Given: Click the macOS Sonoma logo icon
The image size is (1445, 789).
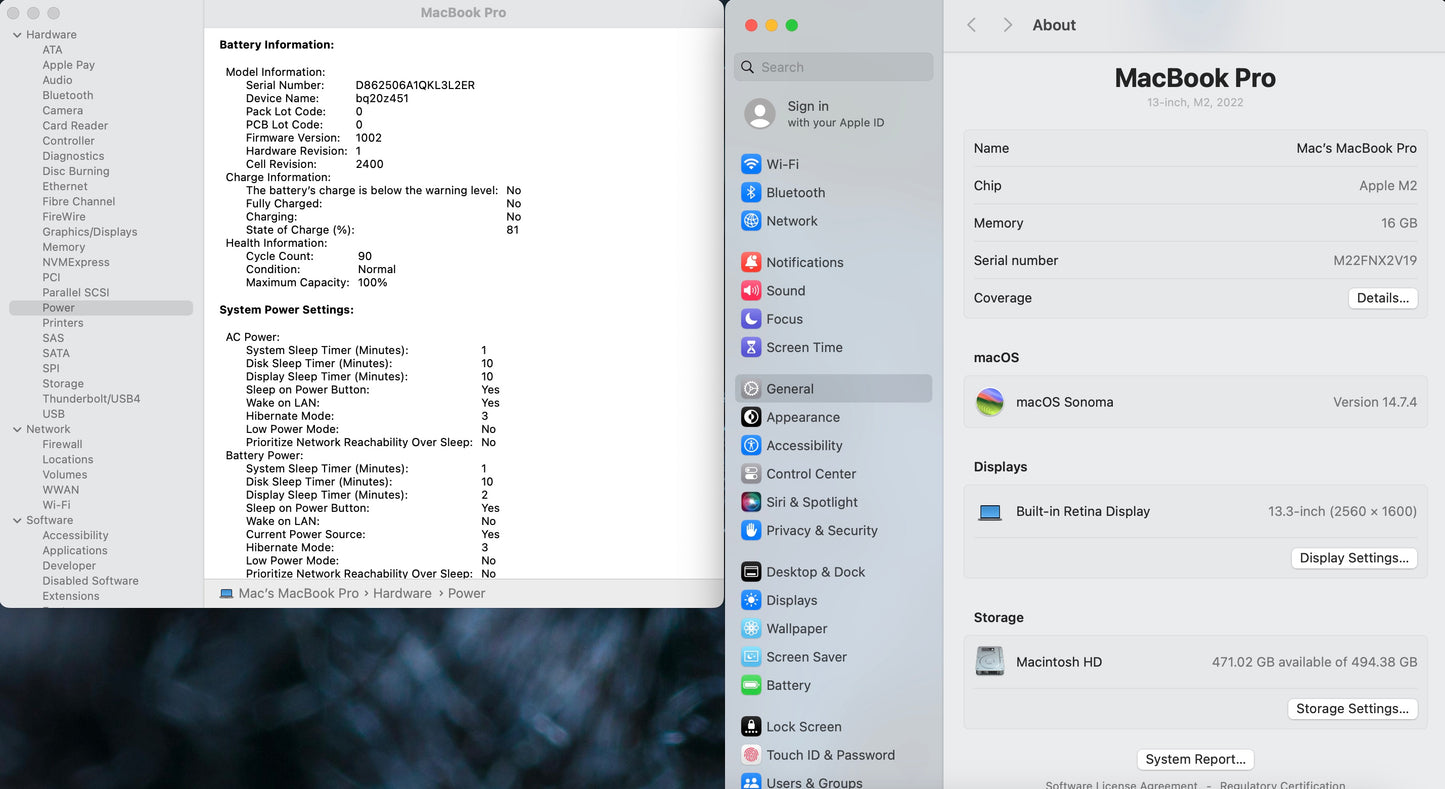Looking at the screenshot, I should pos(990,402).
